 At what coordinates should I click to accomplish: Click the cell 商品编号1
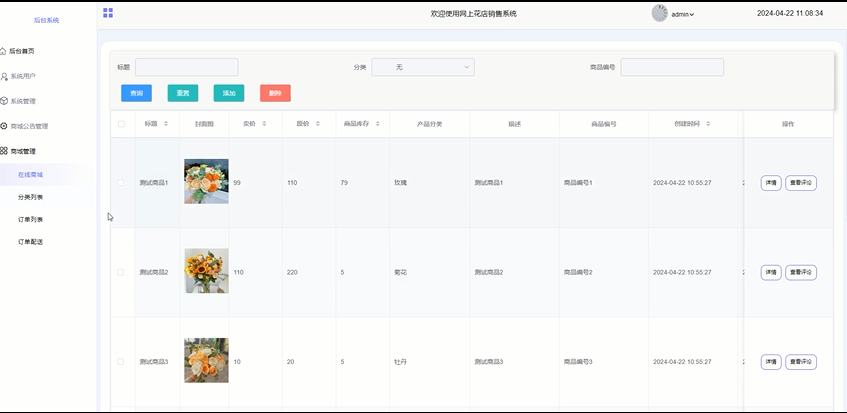(x=578, y=183)
